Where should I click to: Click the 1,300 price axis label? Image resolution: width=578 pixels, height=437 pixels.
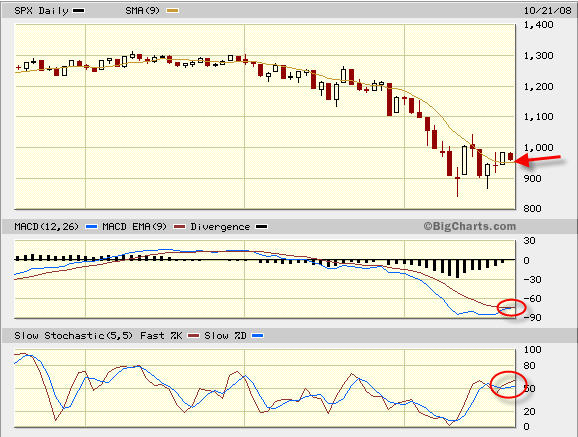pos(539,56)
